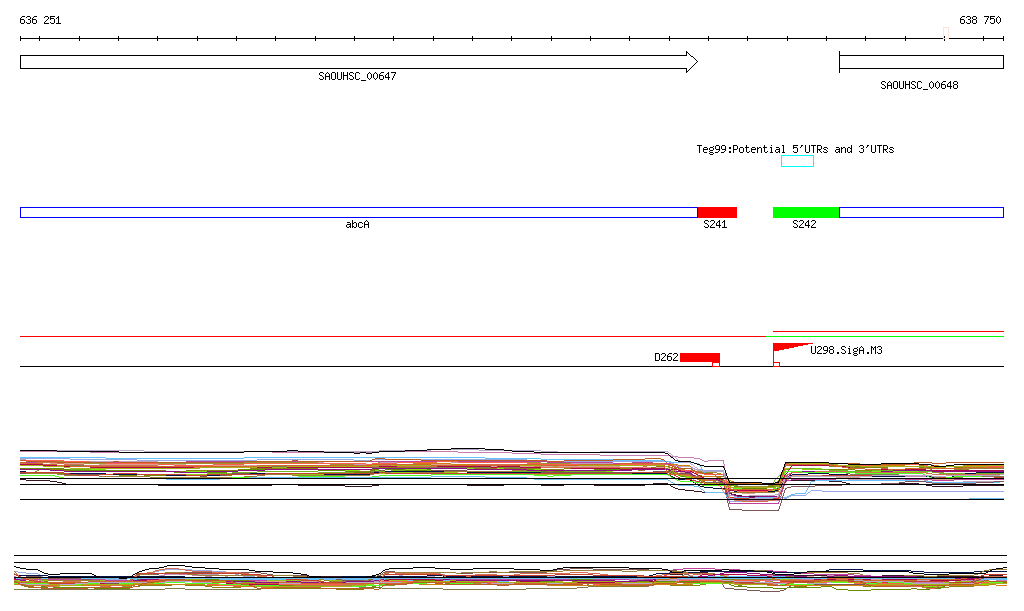Click the end coordinate 638 750
The height and width of the screenshot is (611, 1024).
coord(979,20)
